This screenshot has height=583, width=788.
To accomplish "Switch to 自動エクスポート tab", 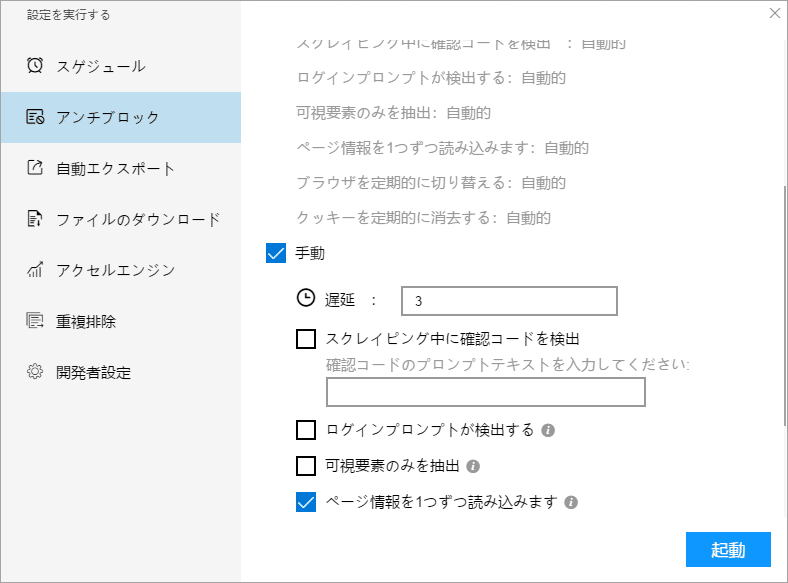I will (x=115, y=168).
